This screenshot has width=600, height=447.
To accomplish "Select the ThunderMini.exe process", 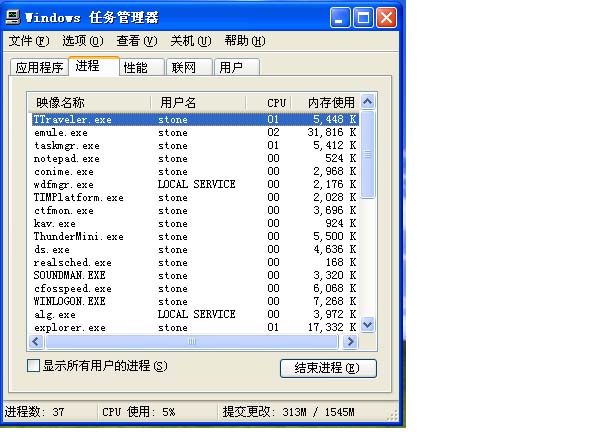I will 195,237.
